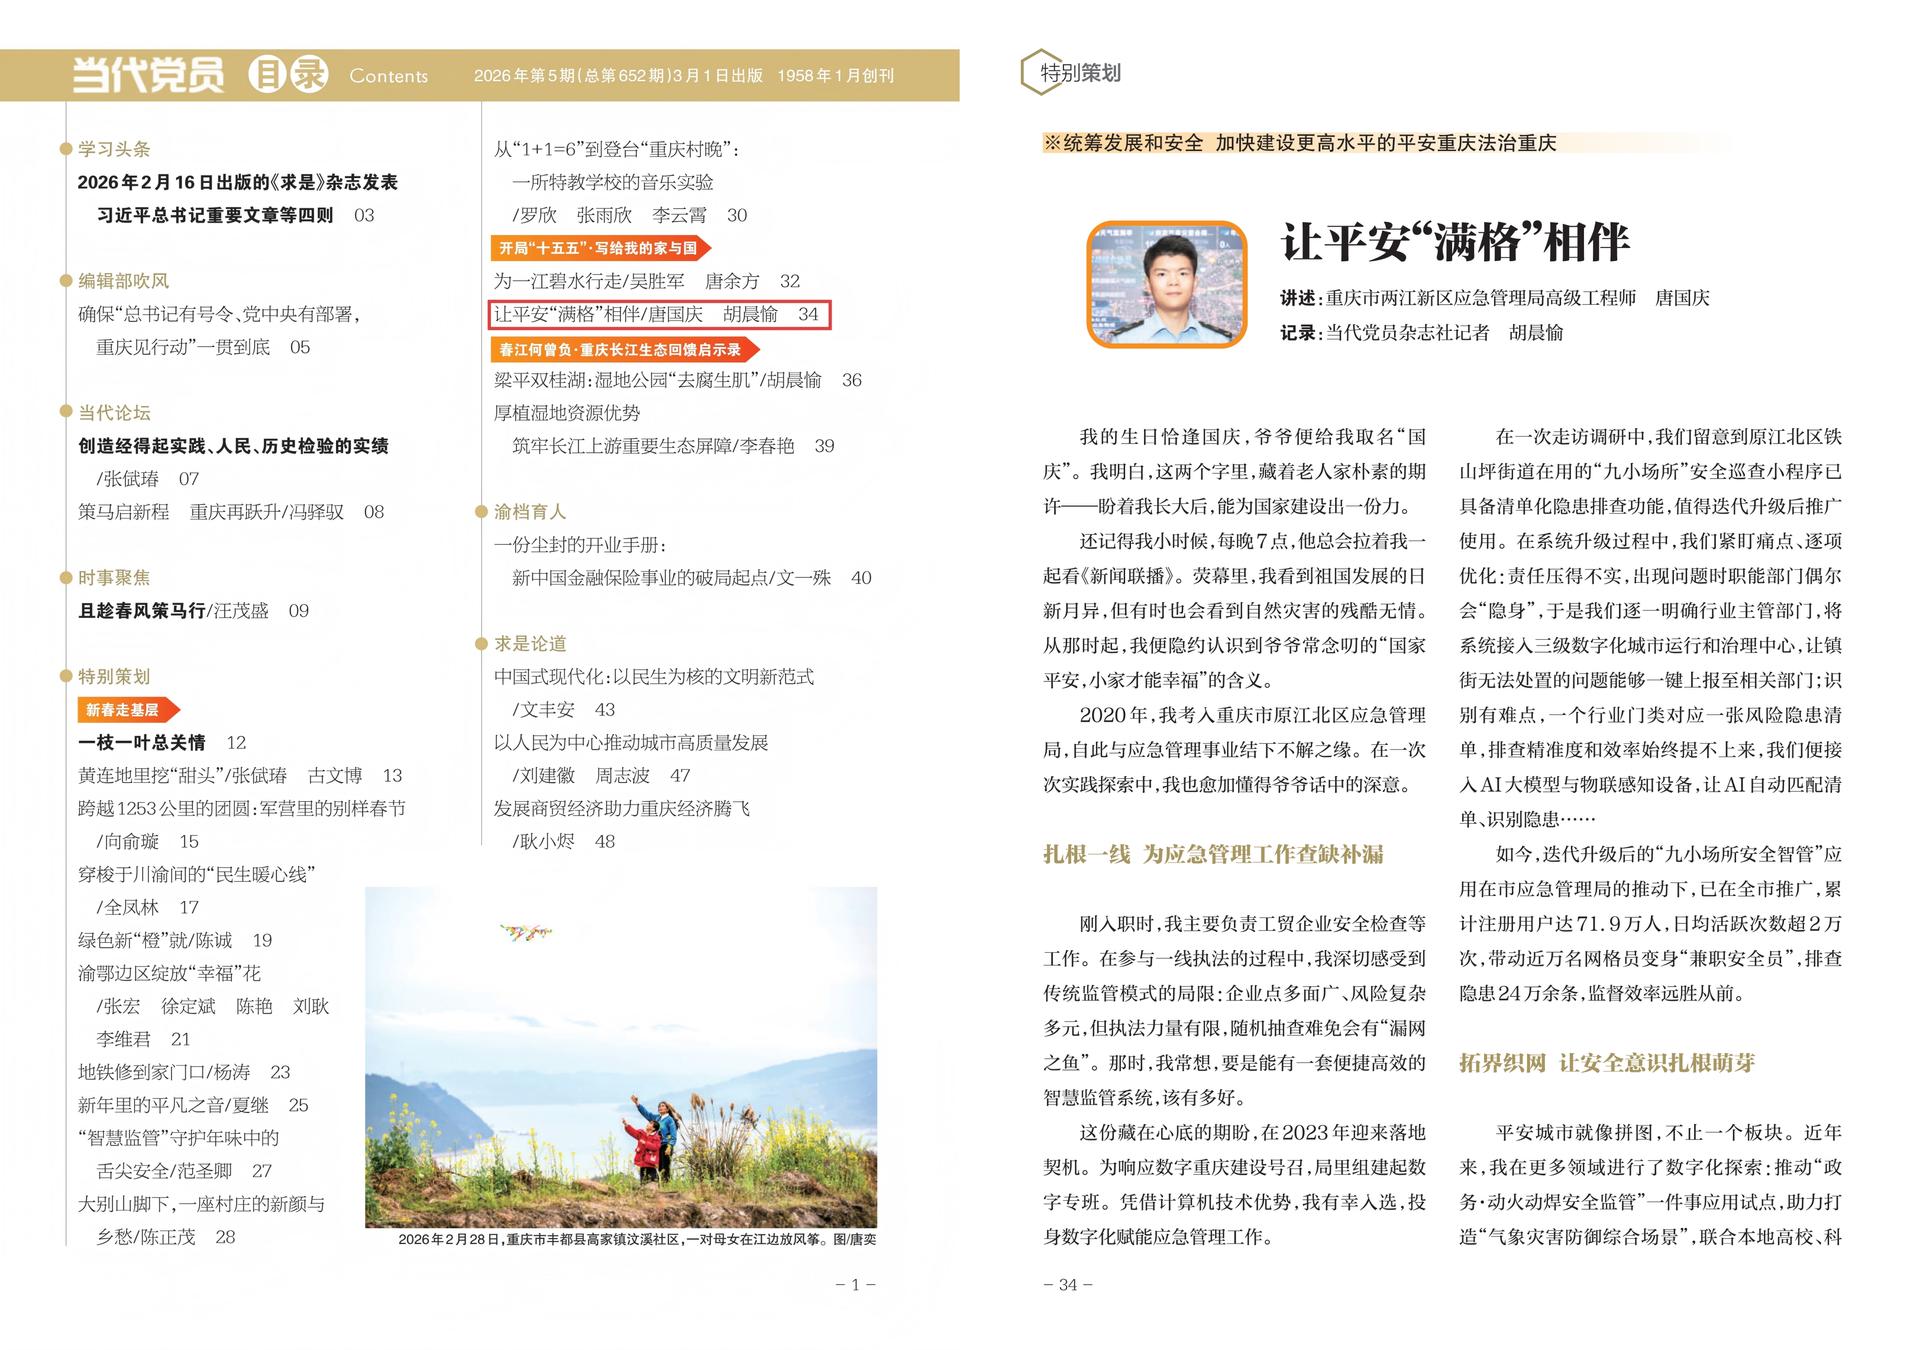Click the article title 让平安"满格"相伴

tap(1455, 243)
